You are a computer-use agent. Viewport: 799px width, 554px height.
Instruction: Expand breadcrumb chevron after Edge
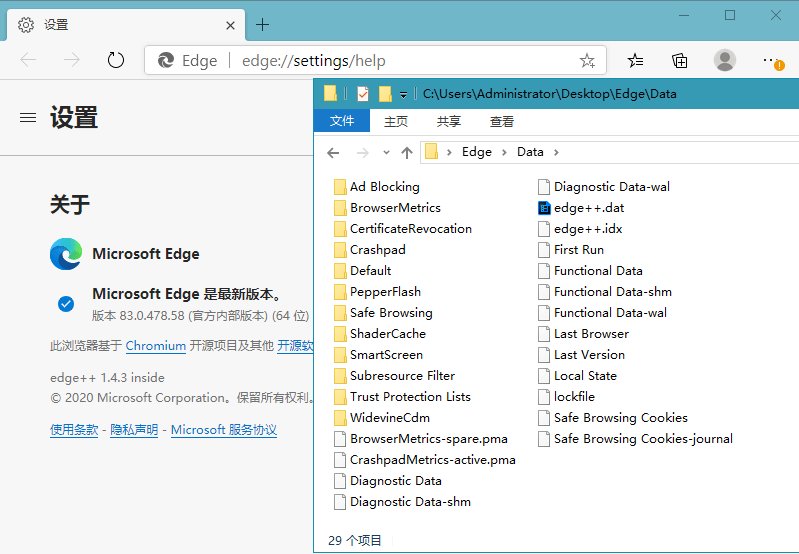tap(504, 152)
